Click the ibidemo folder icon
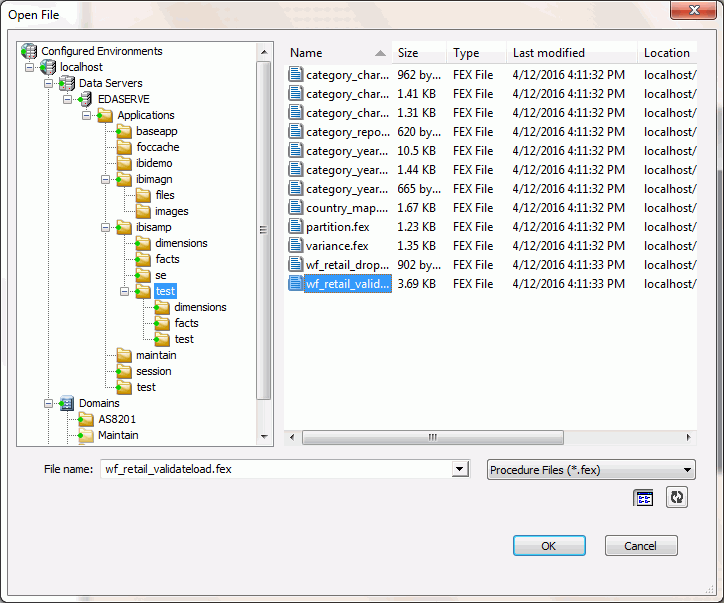724x603 pixels. click(x=124, y=163)
